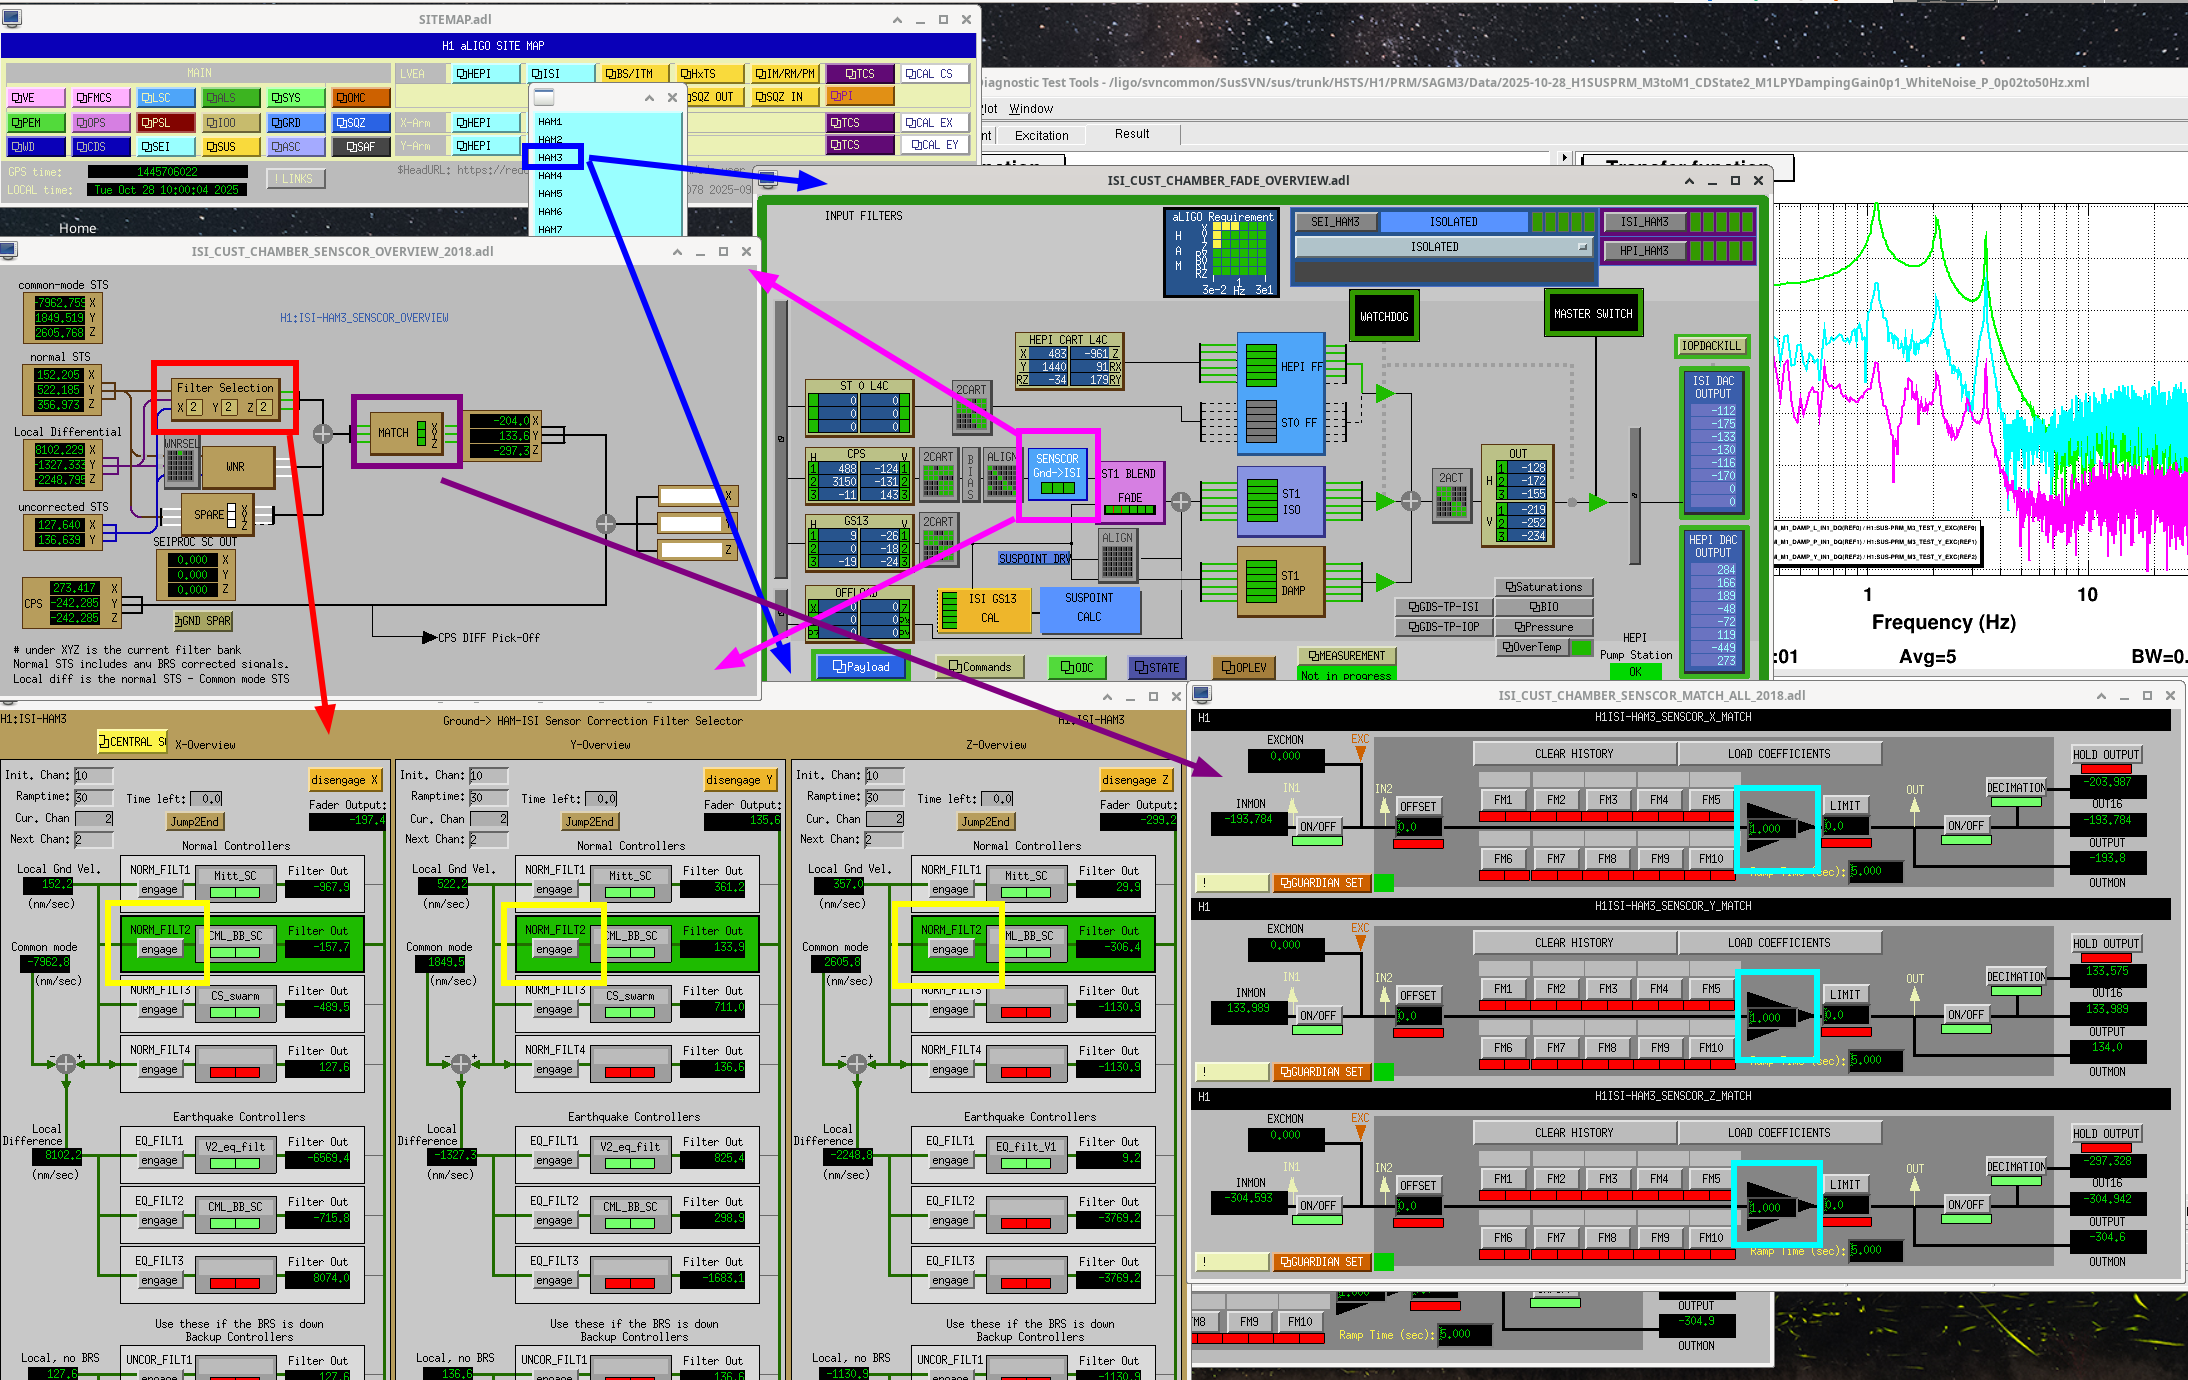Click X-Overview Ramptime input field

point(92,797)
